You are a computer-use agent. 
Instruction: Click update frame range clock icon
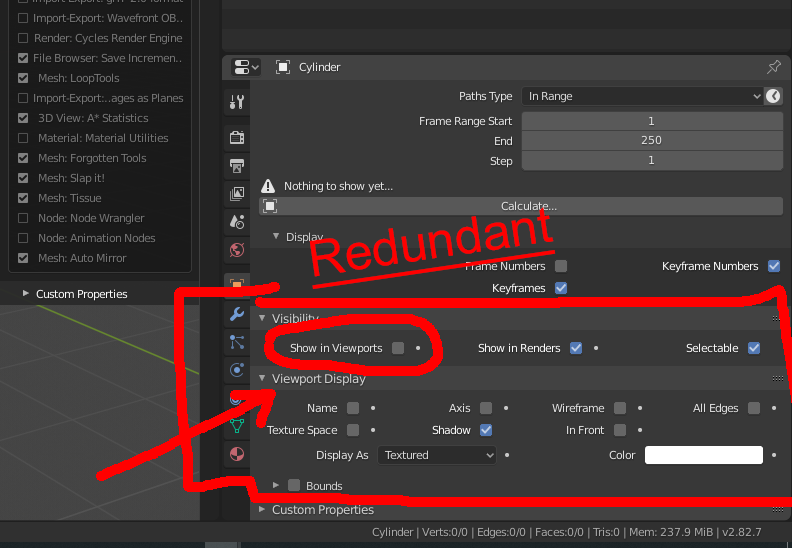coord(773,96)
